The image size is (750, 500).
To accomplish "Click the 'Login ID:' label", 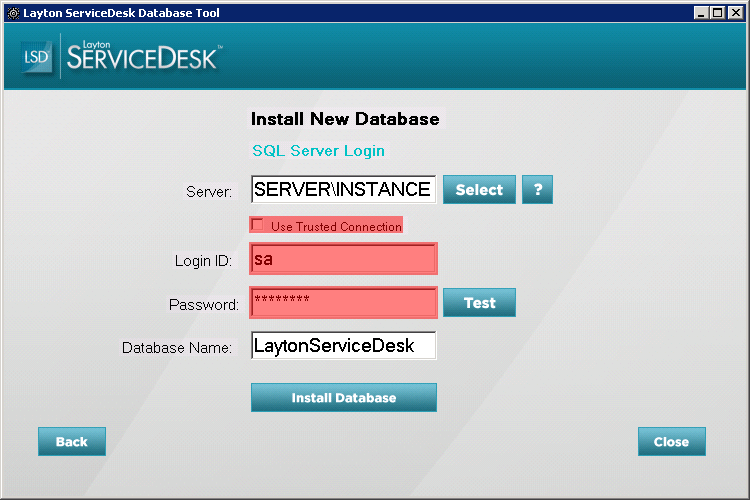I will 203,261.
